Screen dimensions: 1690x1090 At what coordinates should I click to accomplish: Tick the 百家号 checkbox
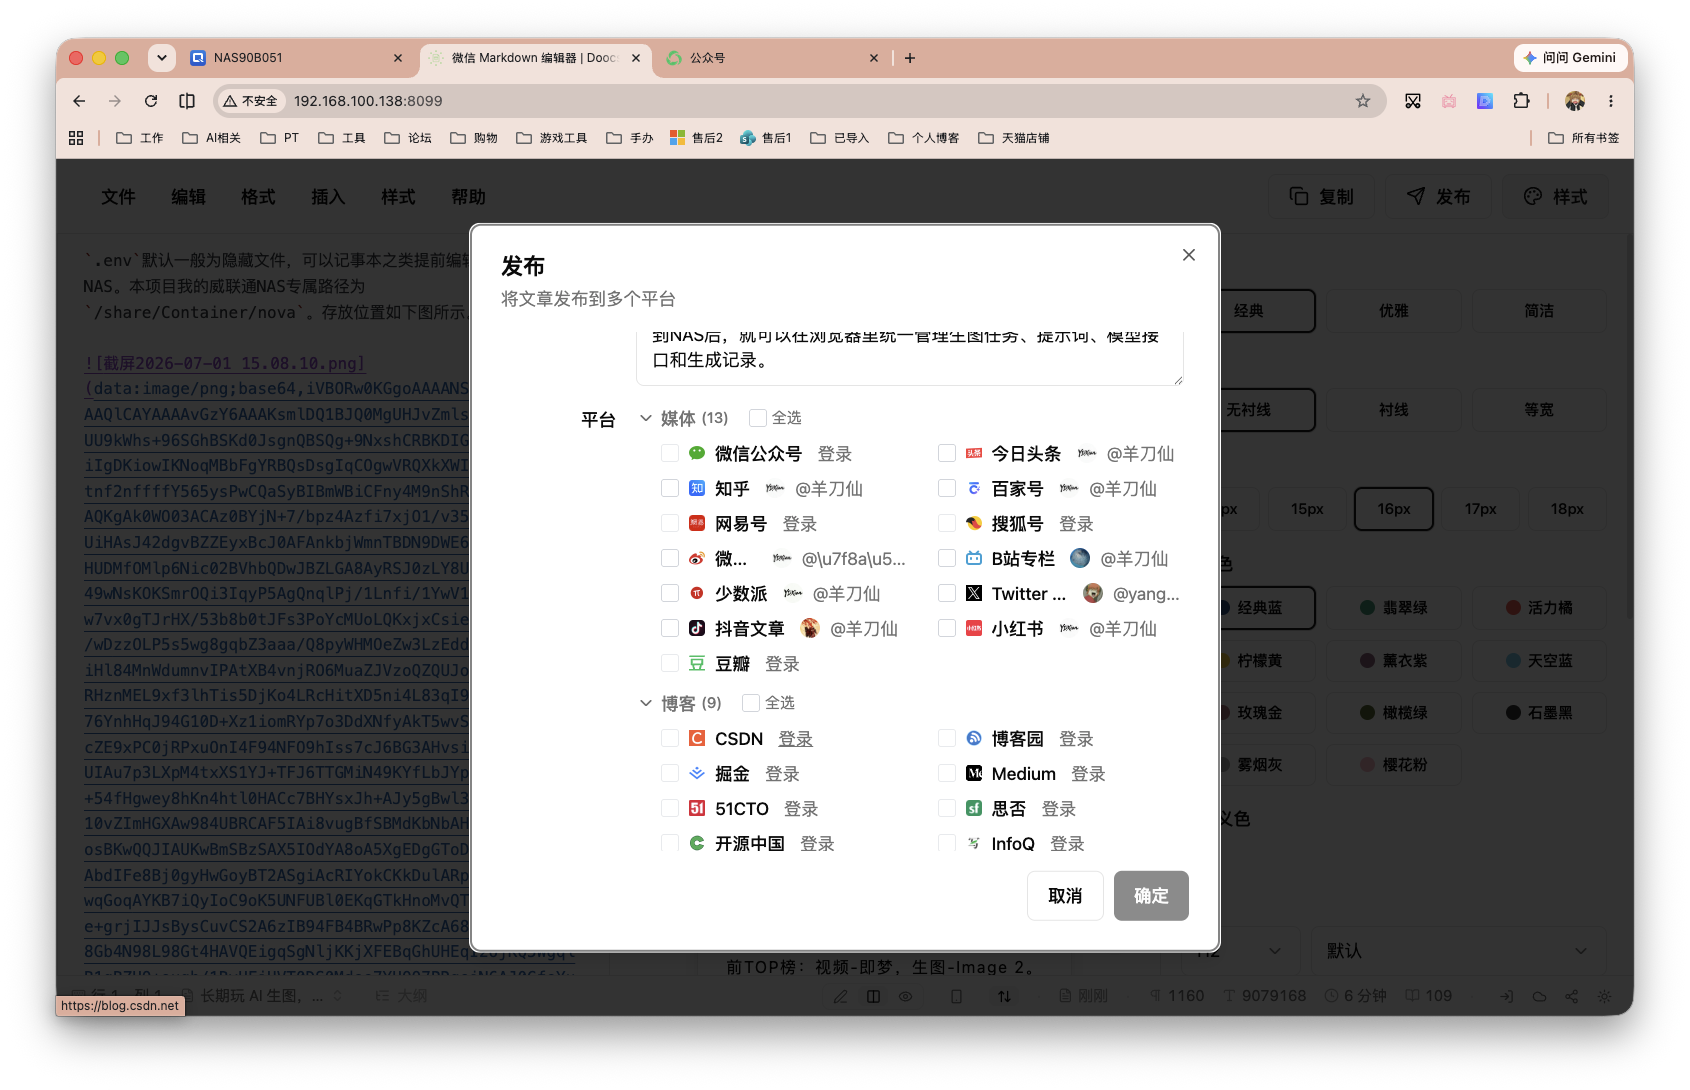tap(947, 489)
